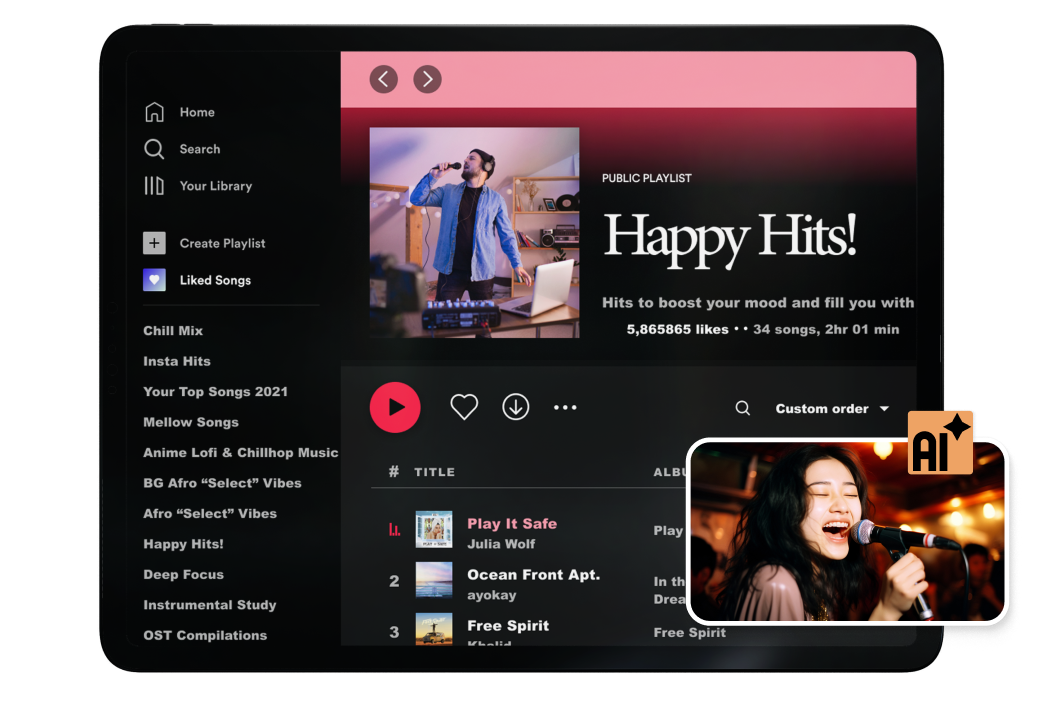
Task: Open artist ayokay
Action: 492,595
